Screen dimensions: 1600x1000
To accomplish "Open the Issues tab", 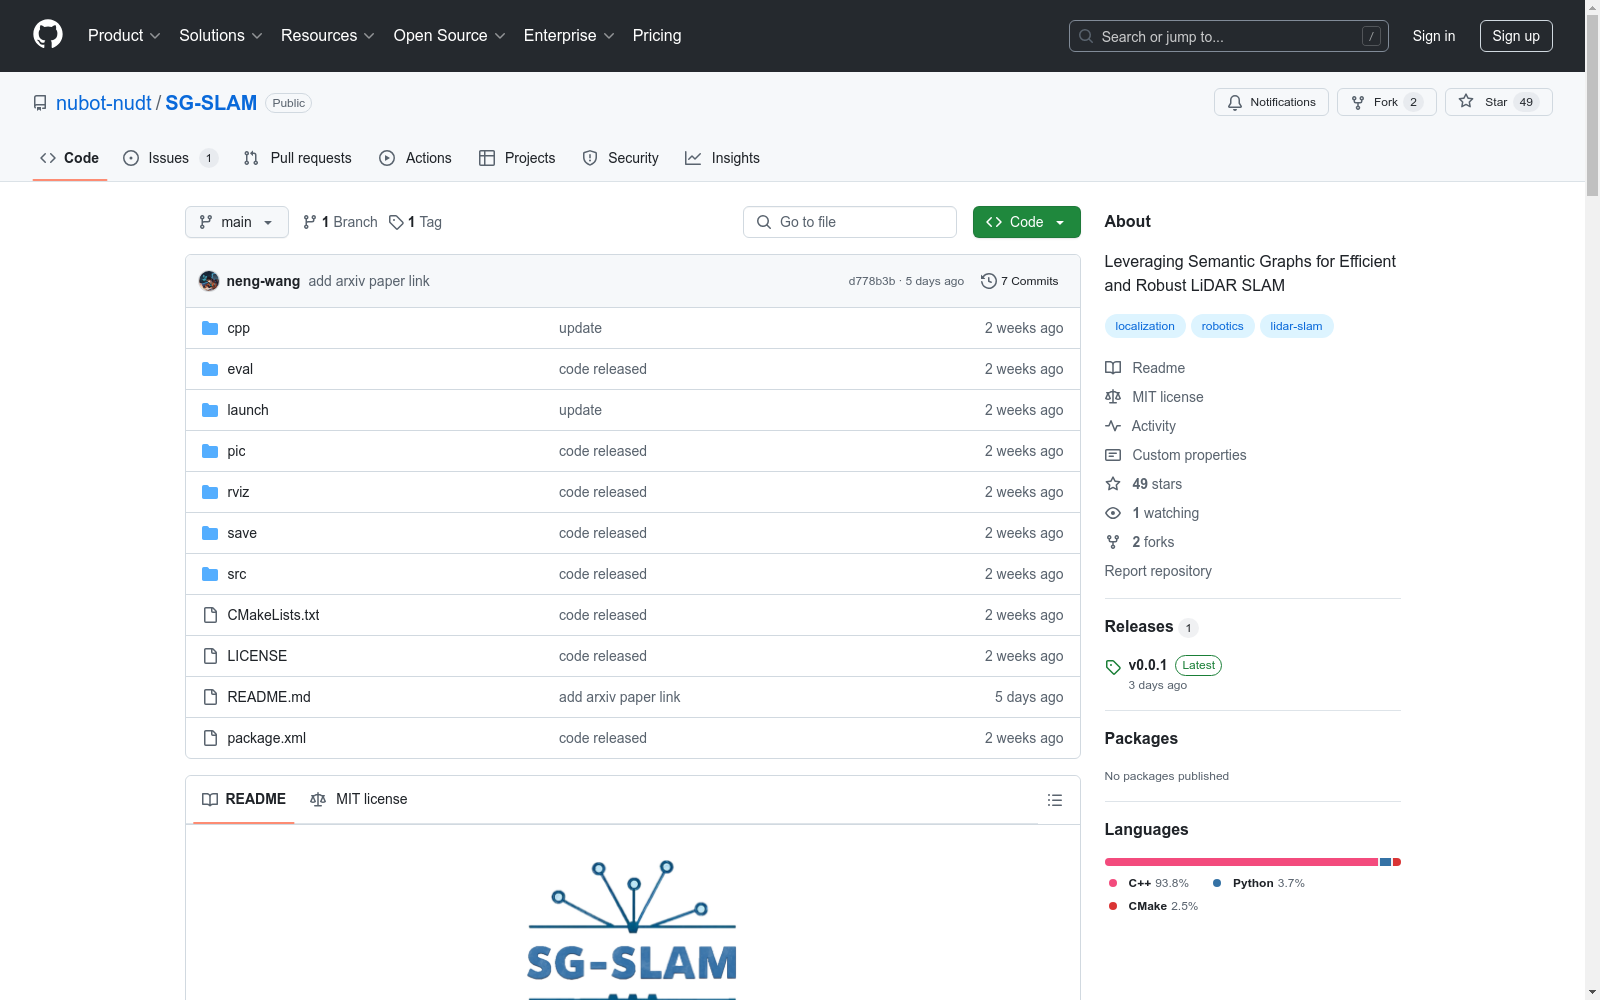I will click(x=170, y=158).
